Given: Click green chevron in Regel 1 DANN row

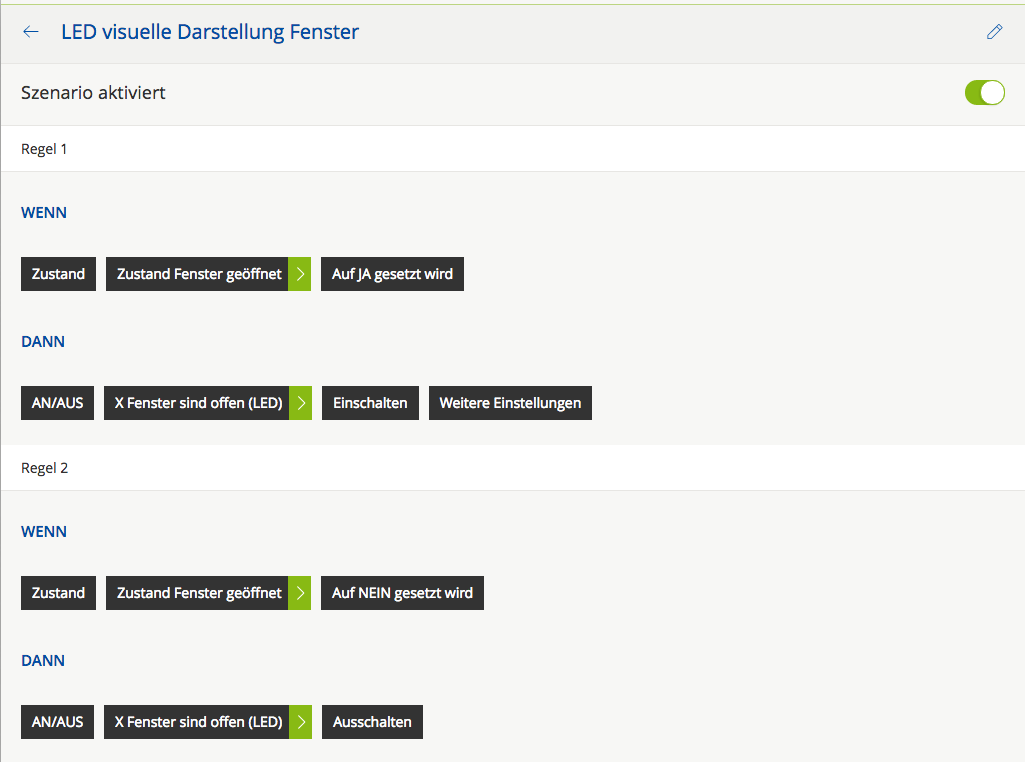Looking at the screenshot, I should point(301,403).
